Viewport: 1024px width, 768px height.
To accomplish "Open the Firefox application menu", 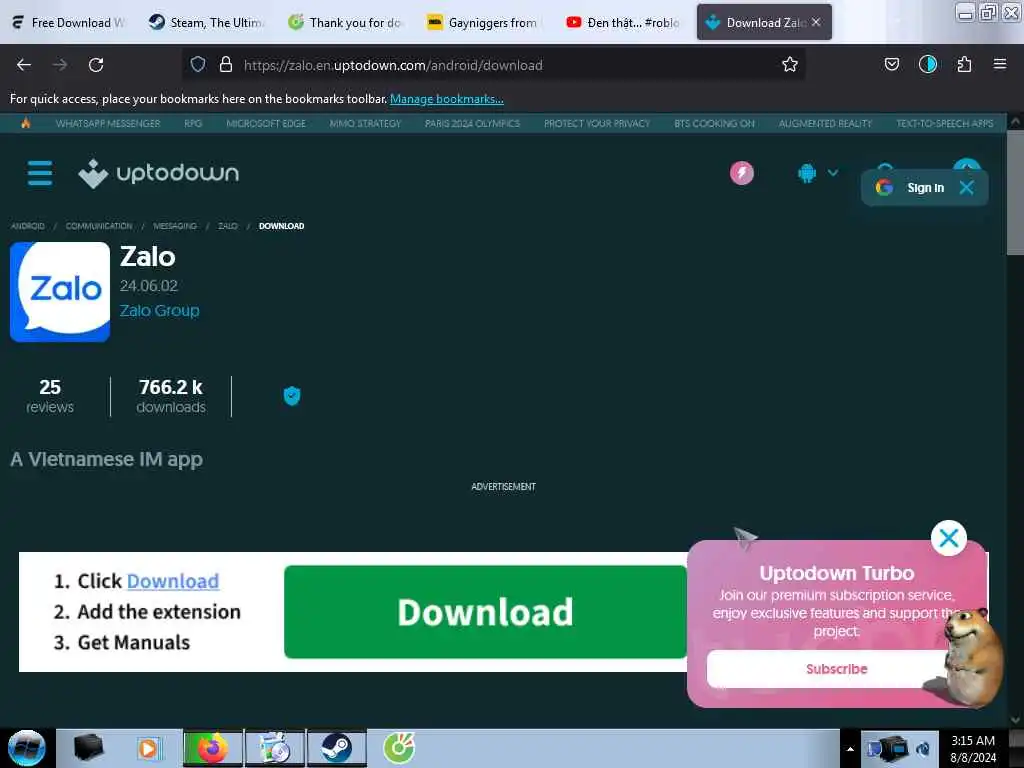I will click(999, 64).
